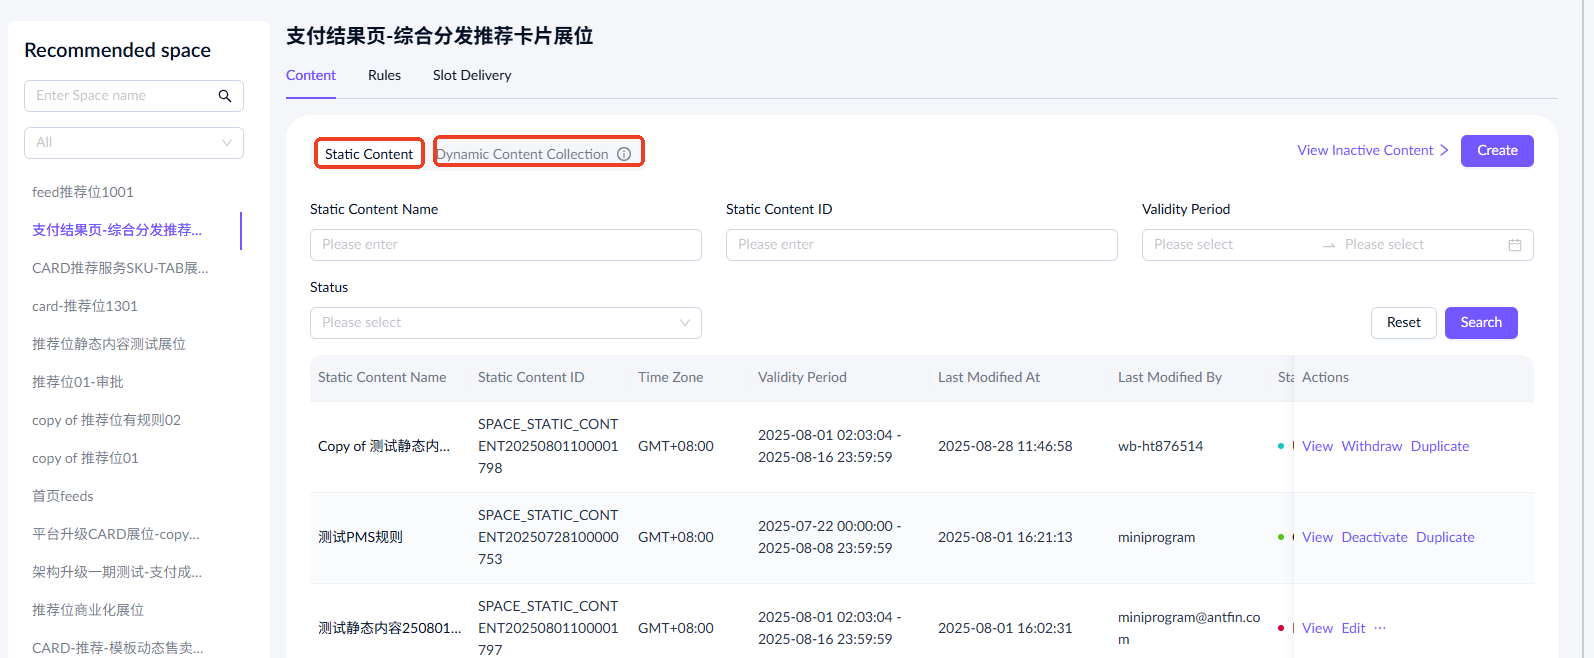
Task: Select CARD推荐服务SKU-TAB展 in sidebar
Action: click(x=120, y=268)
